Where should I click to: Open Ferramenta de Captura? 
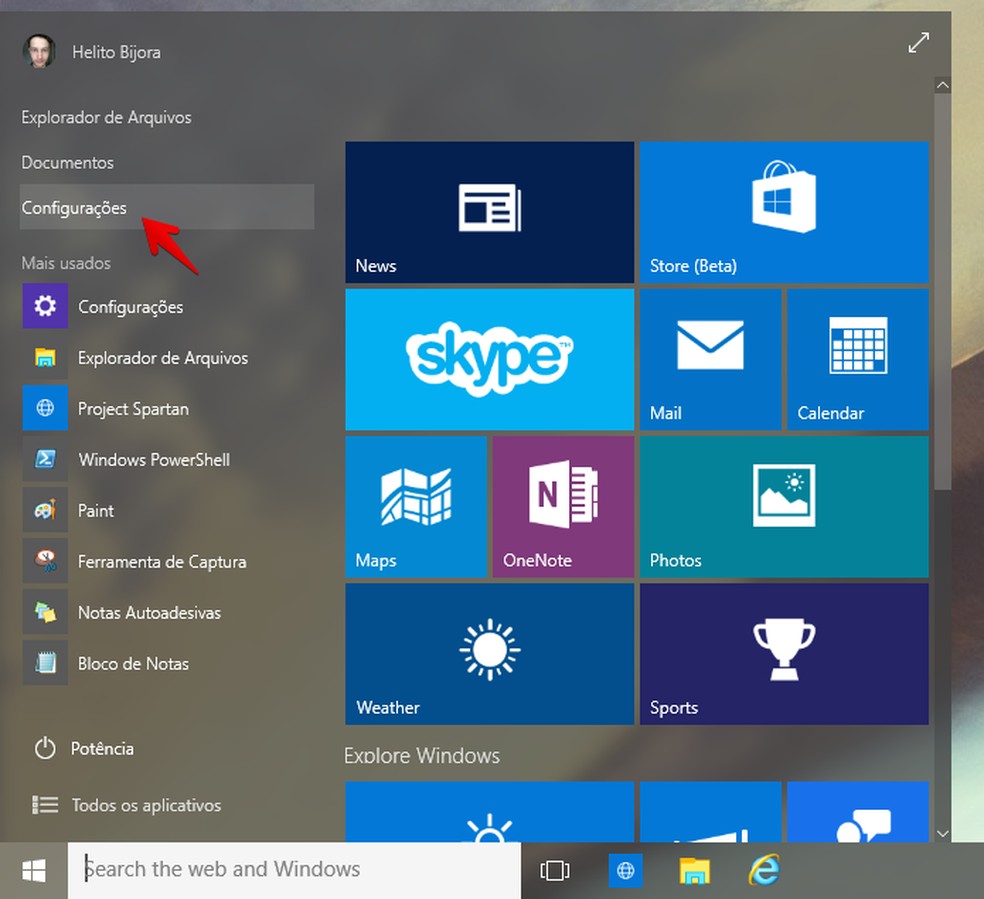pyautogui.click(x=161, y=561)
